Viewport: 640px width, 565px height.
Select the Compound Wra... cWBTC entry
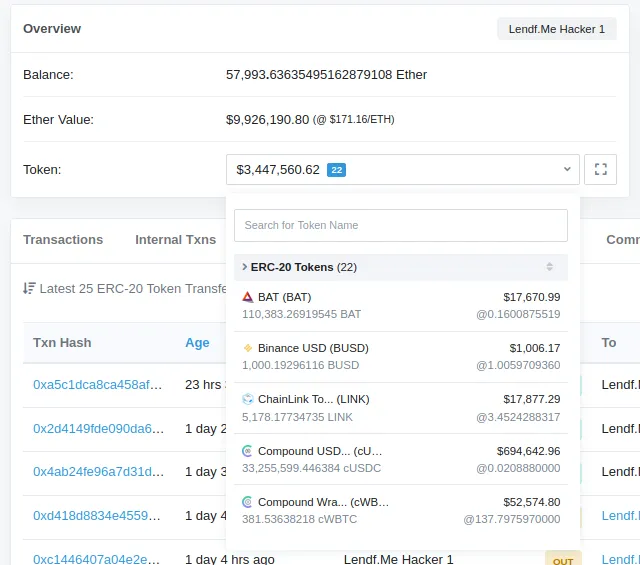400,510
